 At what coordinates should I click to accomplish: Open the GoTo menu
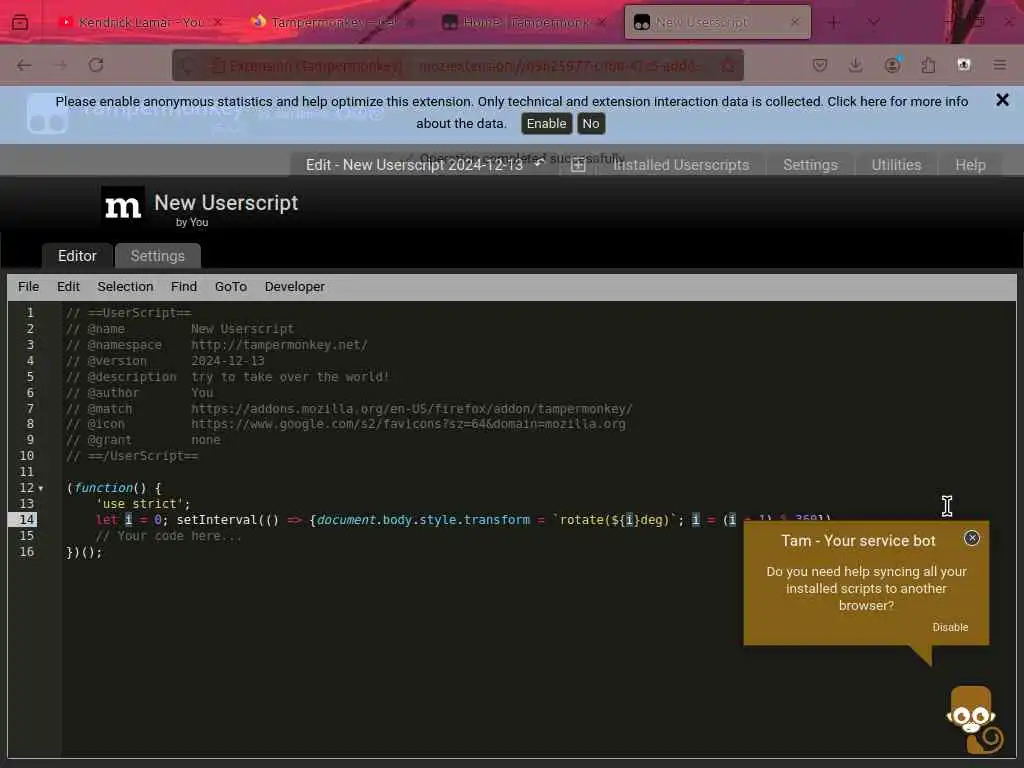point(231,287)
